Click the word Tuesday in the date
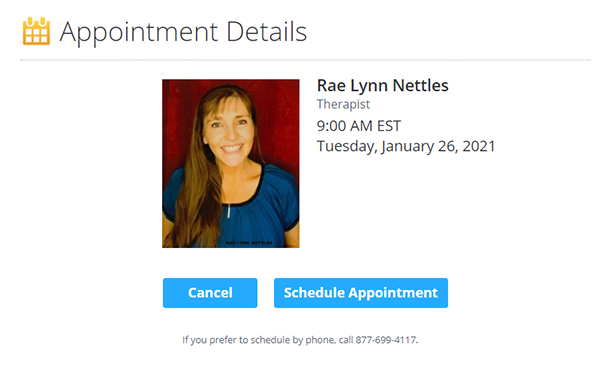 pyautogui.click(x=345, y=146)
